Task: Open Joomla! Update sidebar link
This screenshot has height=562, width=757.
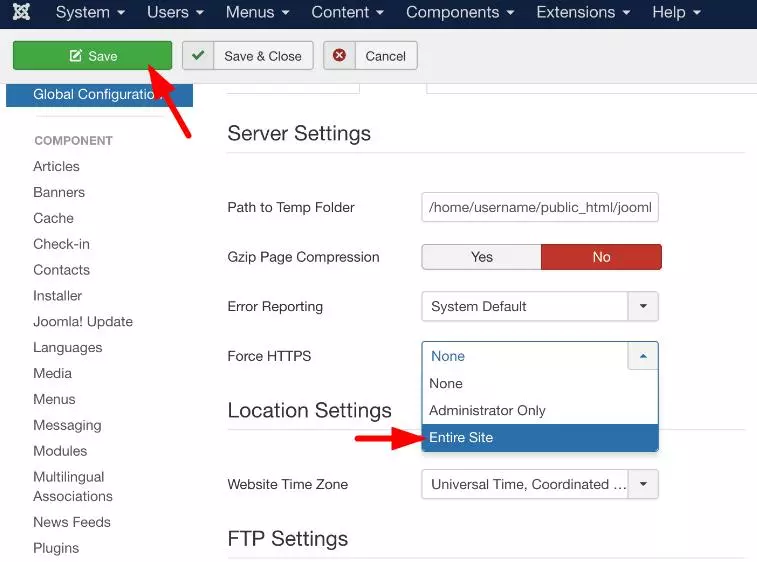Action: (83, 322)
